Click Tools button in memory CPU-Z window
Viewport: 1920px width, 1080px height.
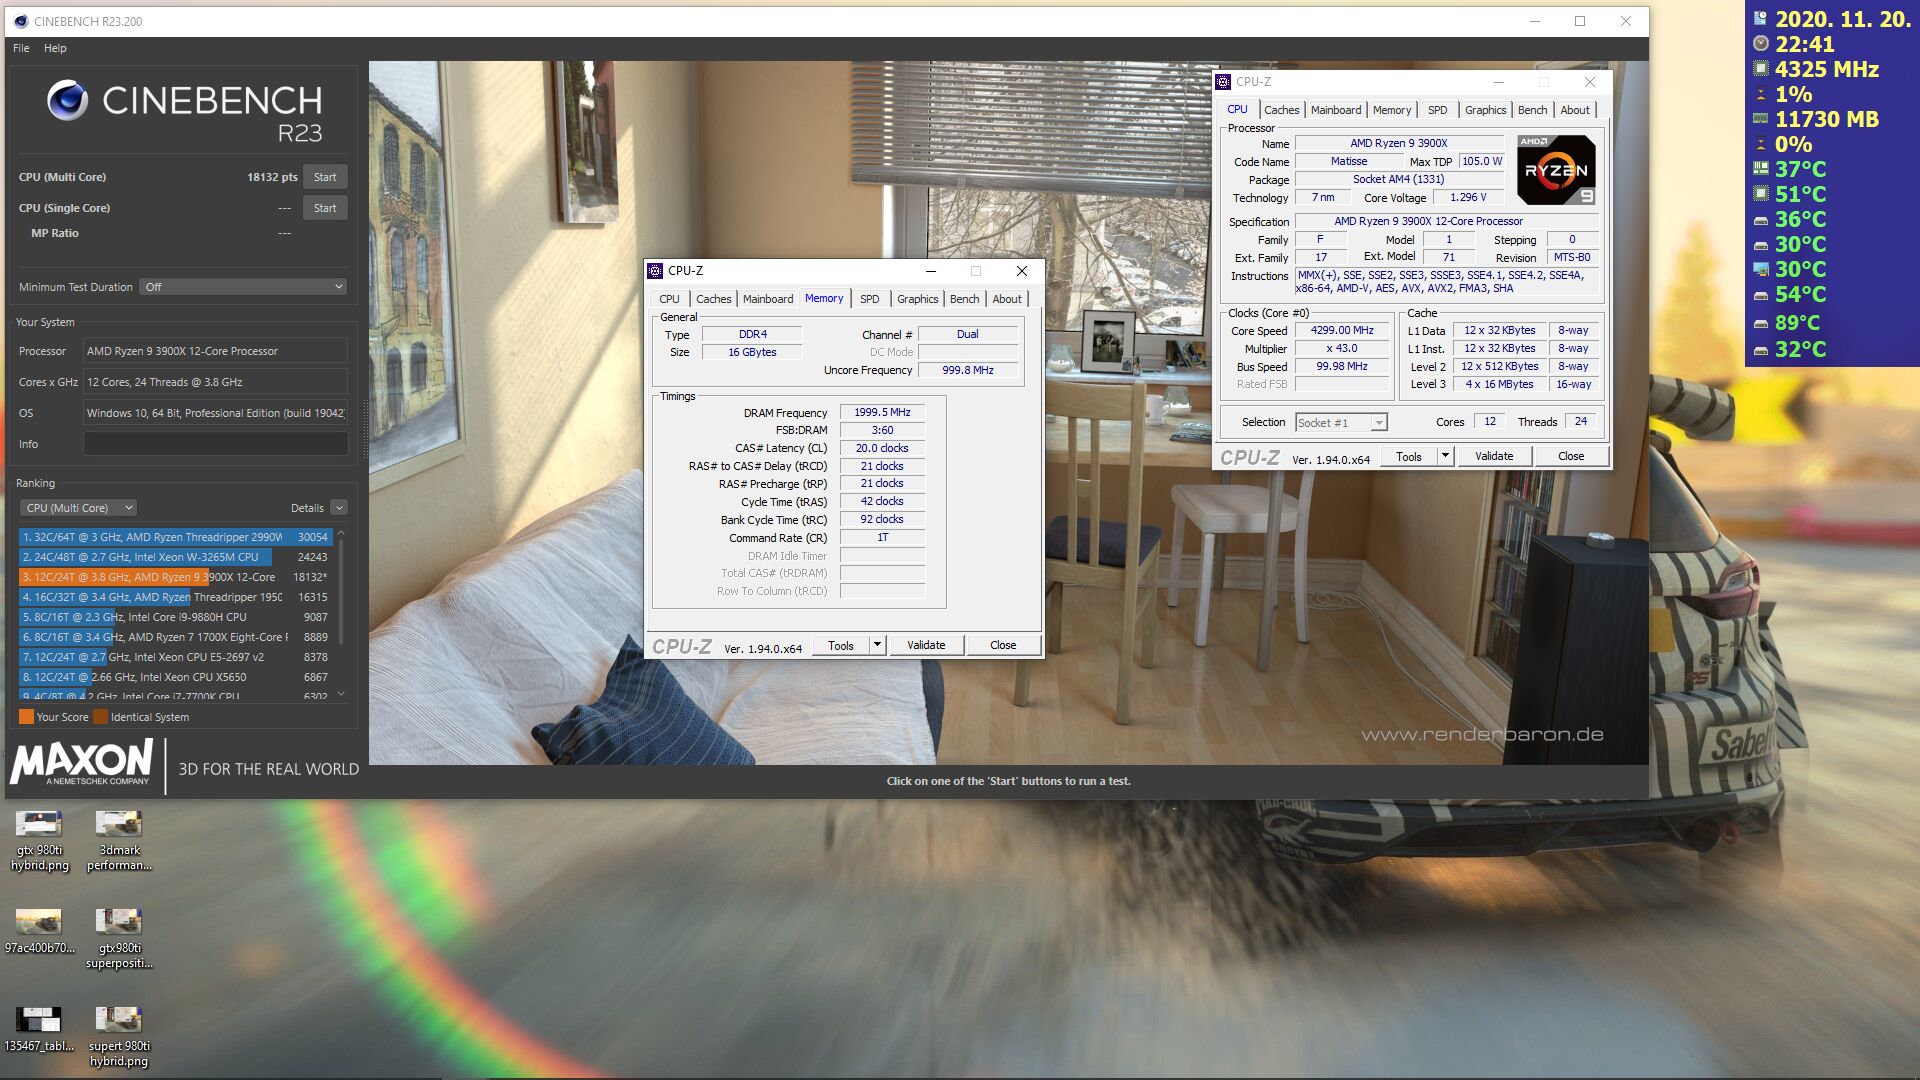pyautogui.click(x=841, y=646)
